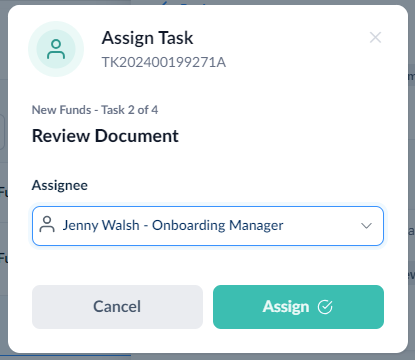Click the New Funds workflow label
Screen dimensions: 415x360
click(x=61, y=110)
